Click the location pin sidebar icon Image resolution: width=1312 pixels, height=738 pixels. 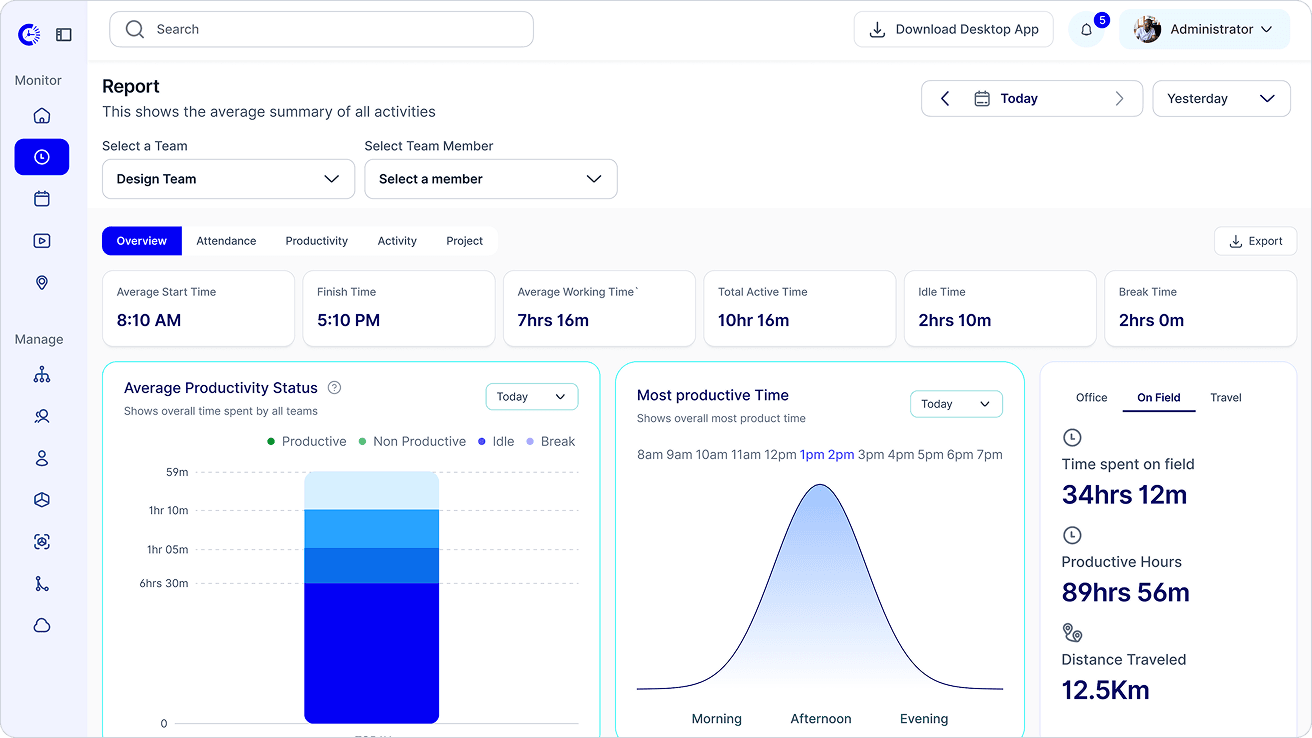tap(42, 283)
